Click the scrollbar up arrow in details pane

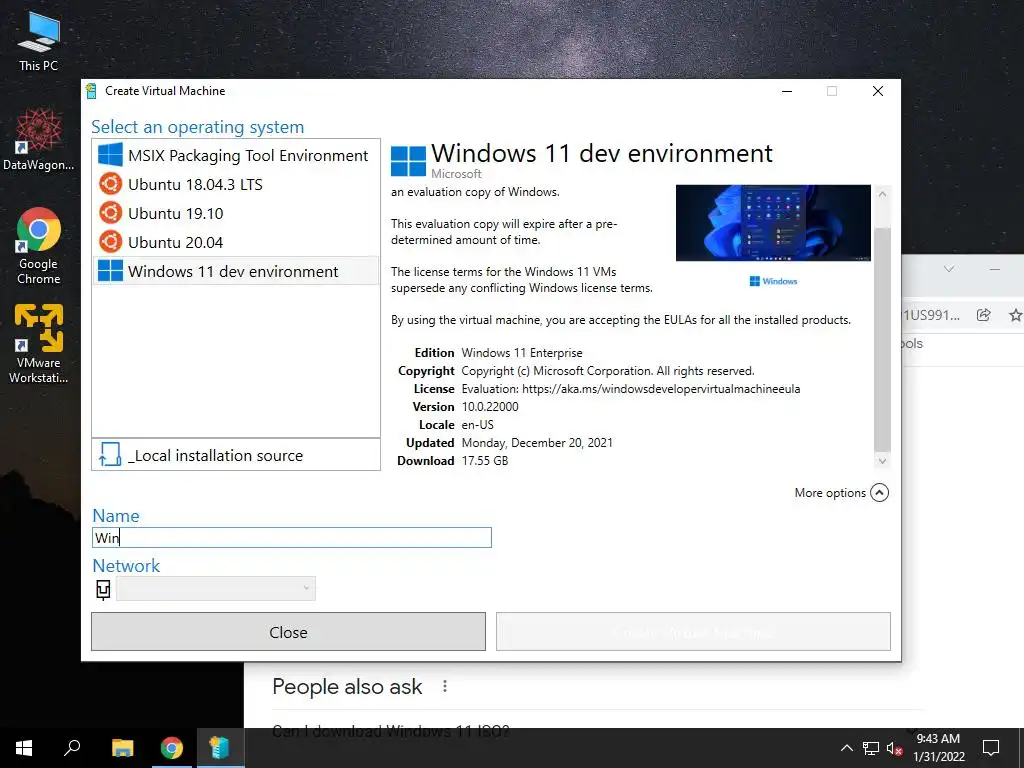882,194
